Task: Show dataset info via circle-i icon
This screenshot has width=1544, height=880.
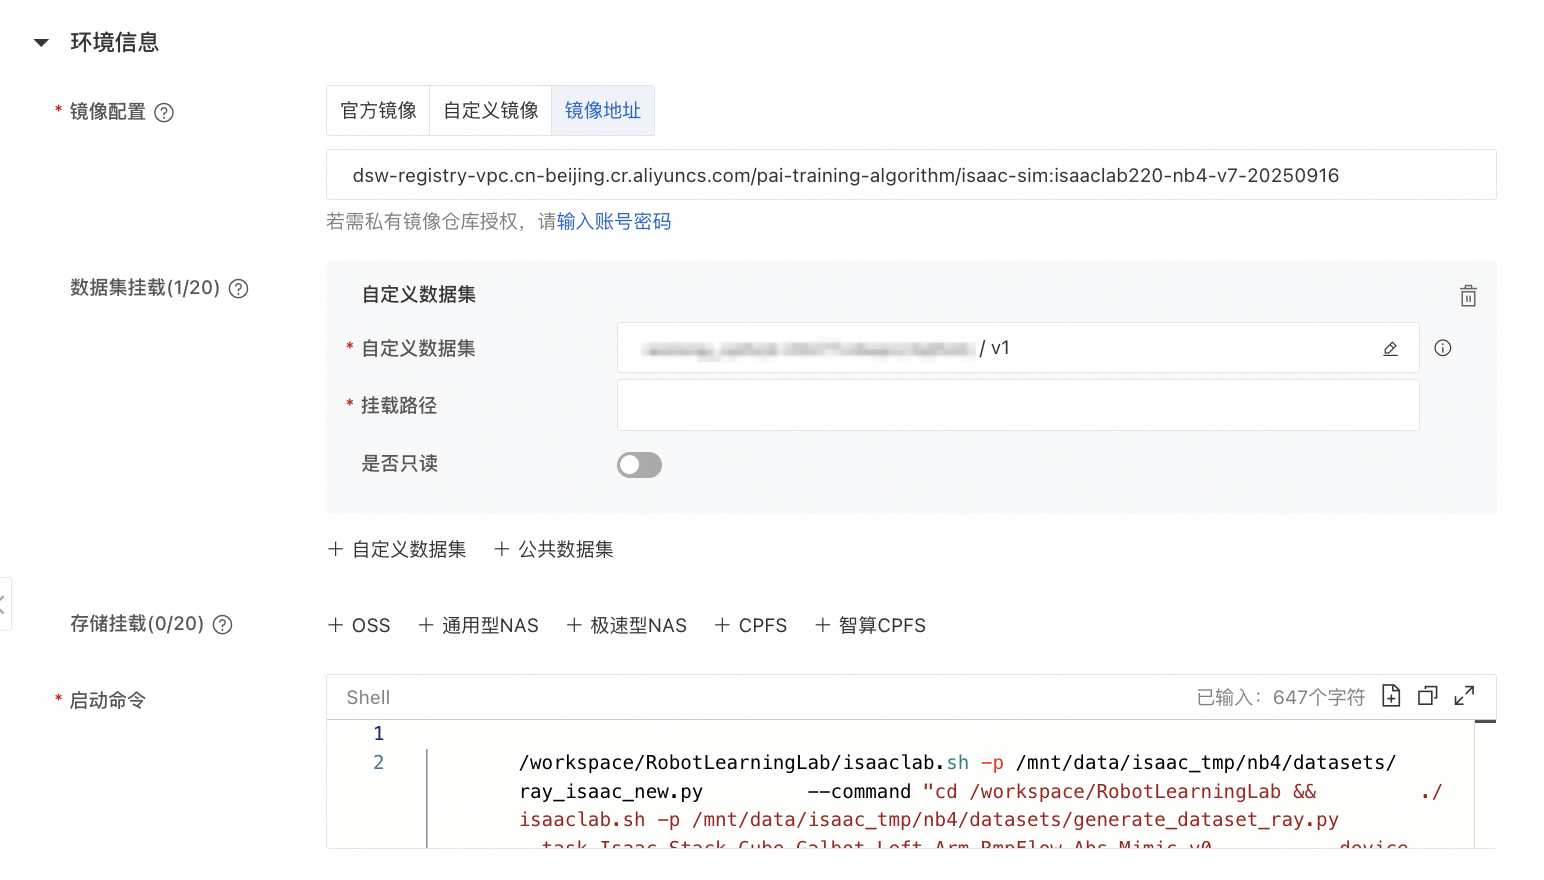Action: (x=1443, y=348)
